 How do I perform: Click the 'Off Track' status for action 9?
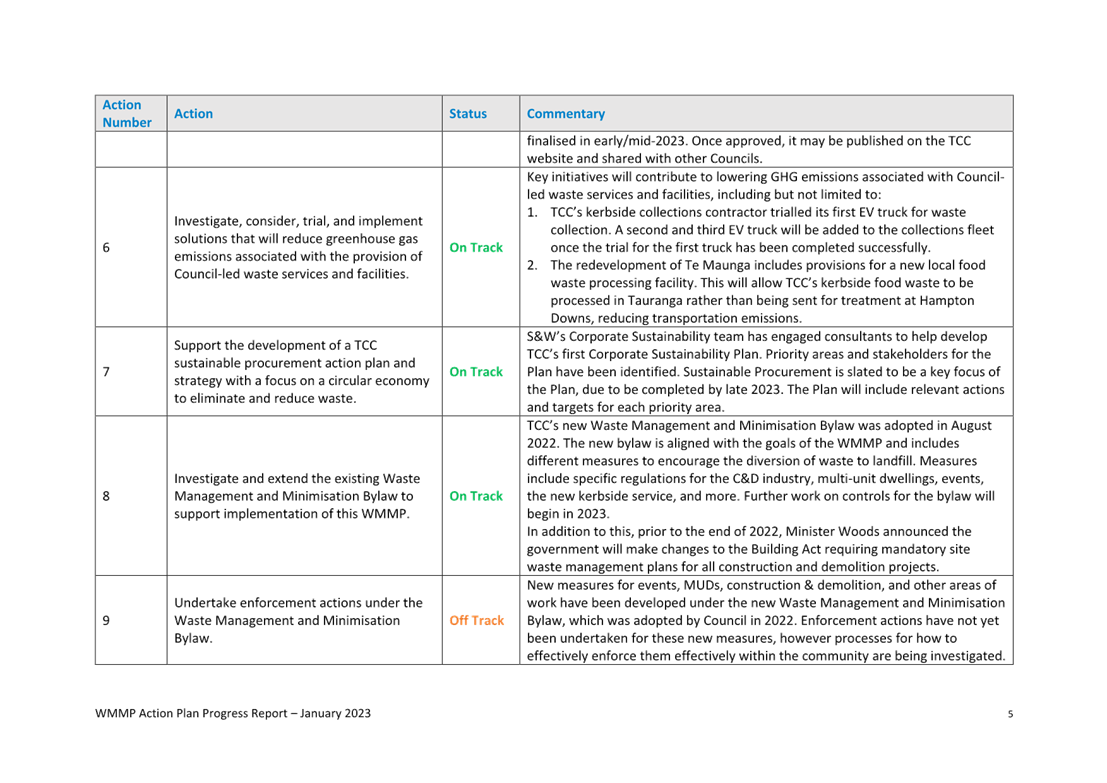point(477,620)
